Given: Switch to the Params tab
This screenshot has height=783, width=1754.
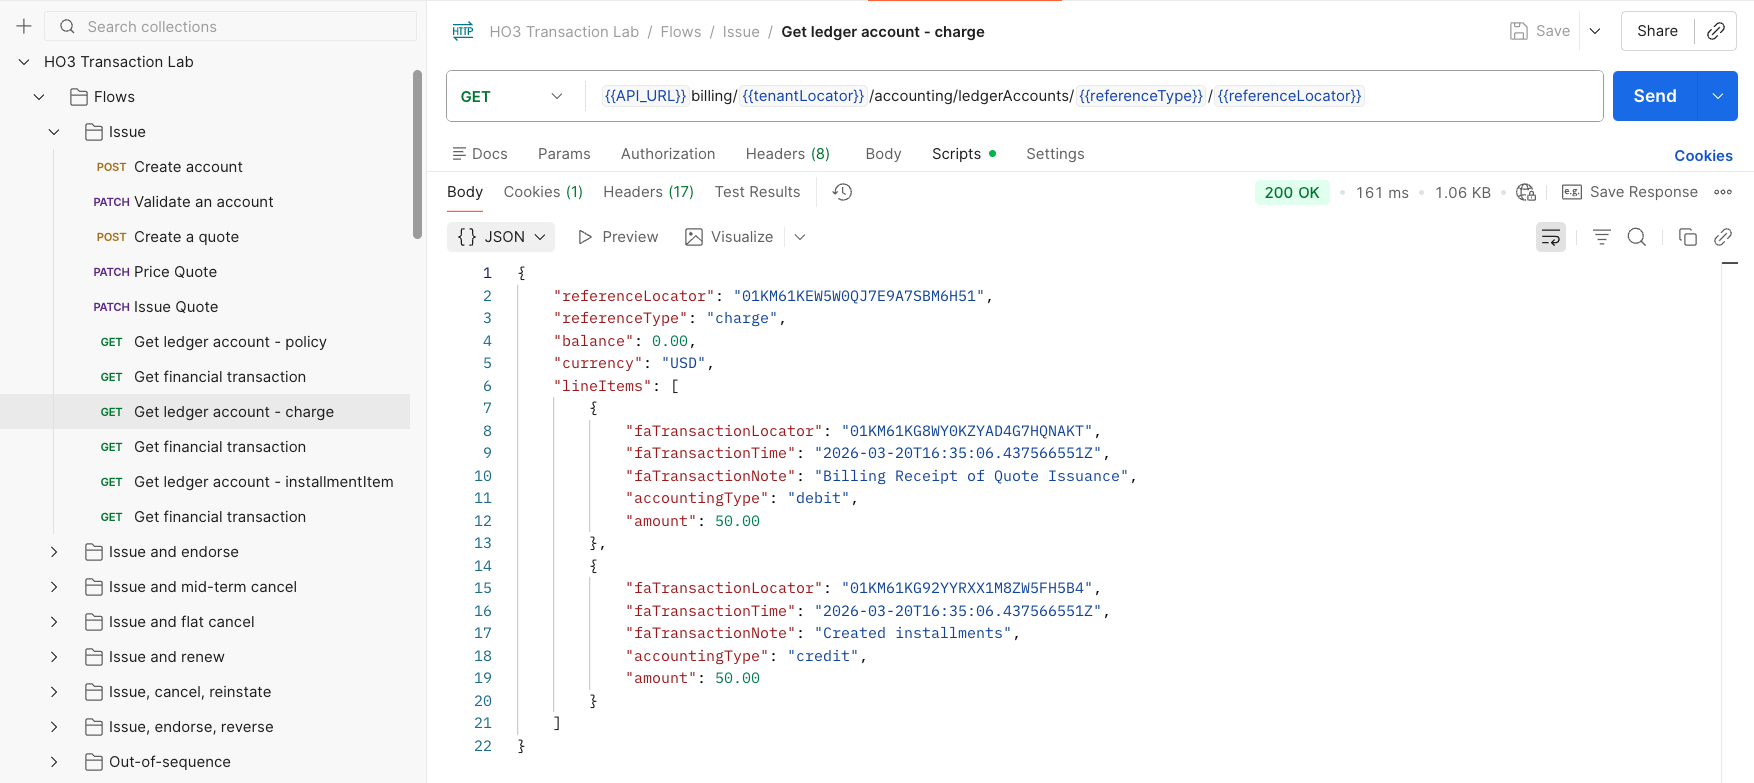Looking at the screenshot, I should point(564,154).
